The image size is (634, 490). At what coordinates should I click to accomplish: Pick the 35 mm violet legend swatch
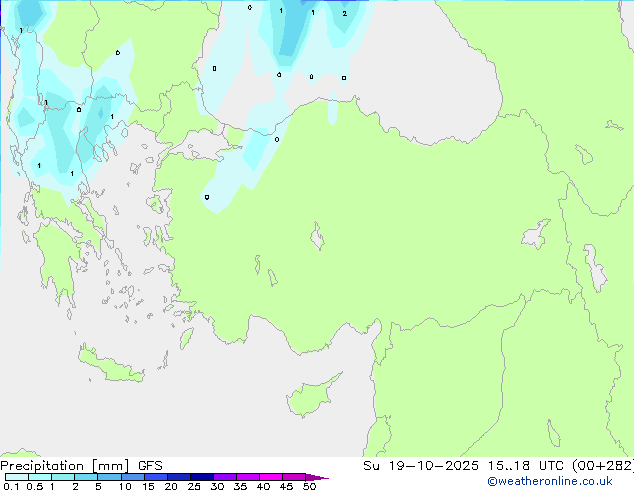pyautogui.click(x=248, y=477)
